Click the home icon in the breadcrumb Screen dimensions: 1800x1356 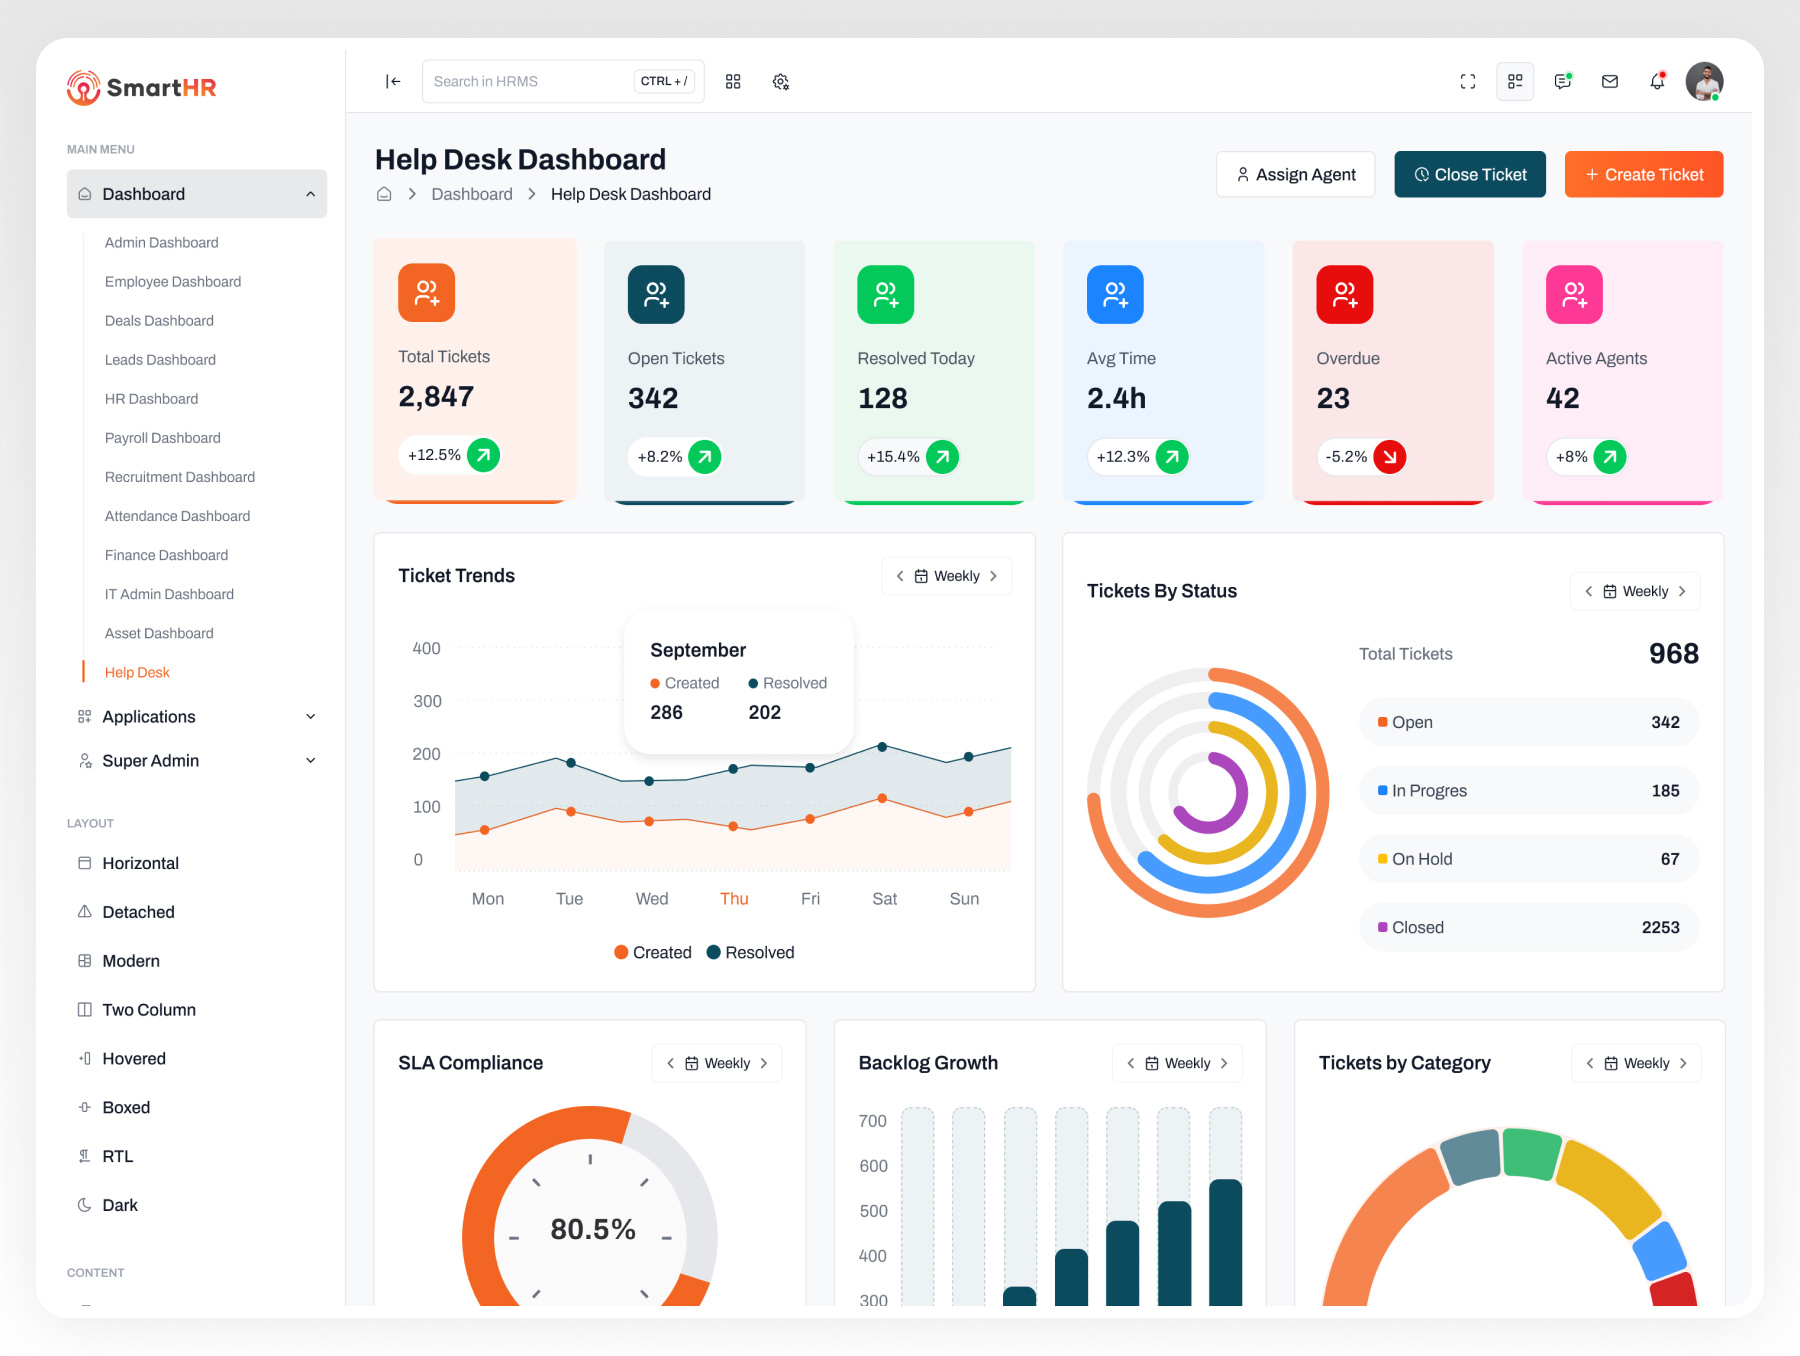tap(384, 194)
